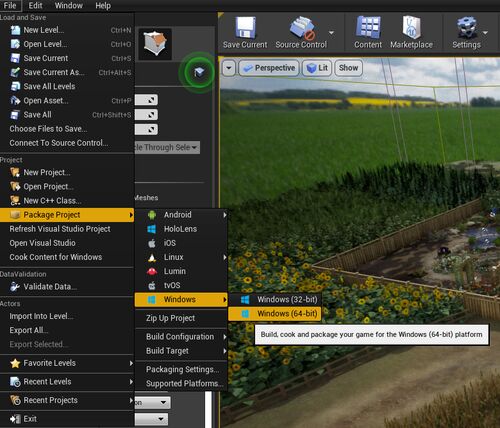Open the Window menu

(69, 6)
